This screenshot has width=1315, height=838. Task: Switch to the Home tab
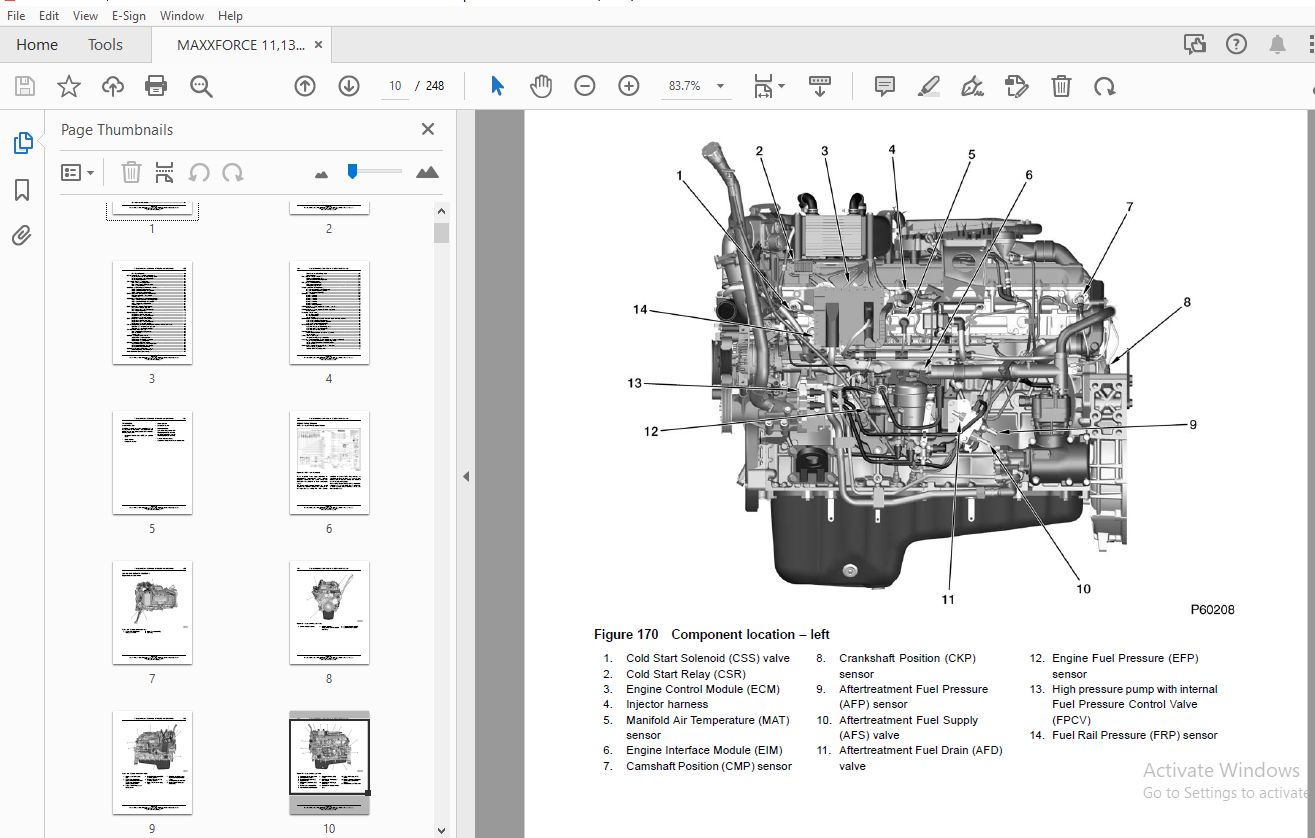pyautogui.click(x=37, y=44)
